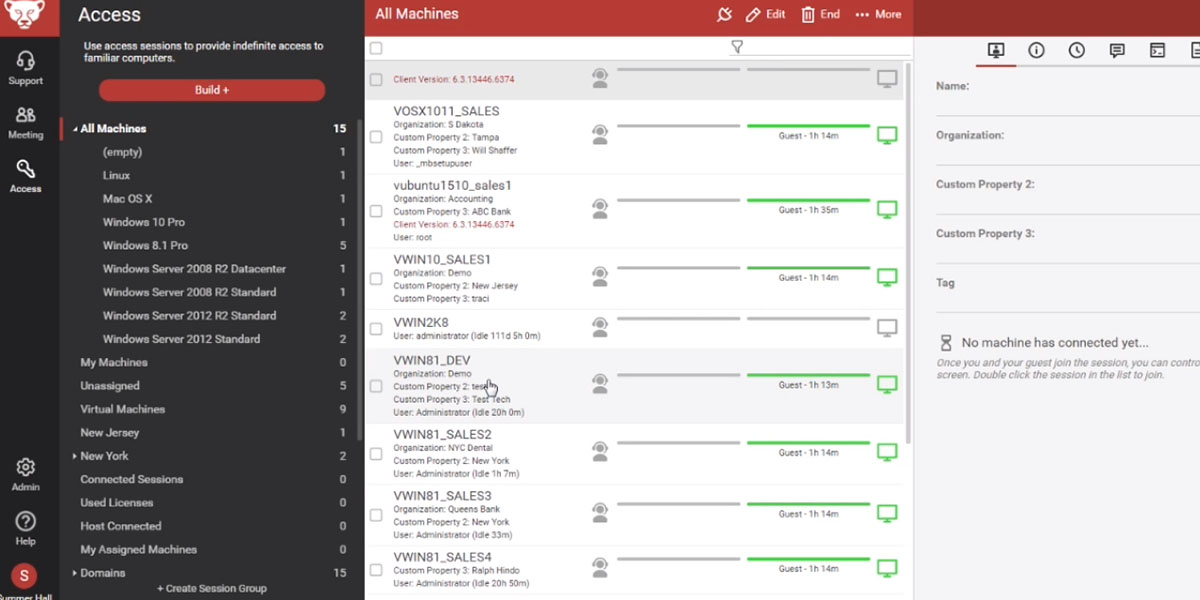Open the Meeting section in the sidebar
Viewport: 1200px width, 600px height.
25,122
